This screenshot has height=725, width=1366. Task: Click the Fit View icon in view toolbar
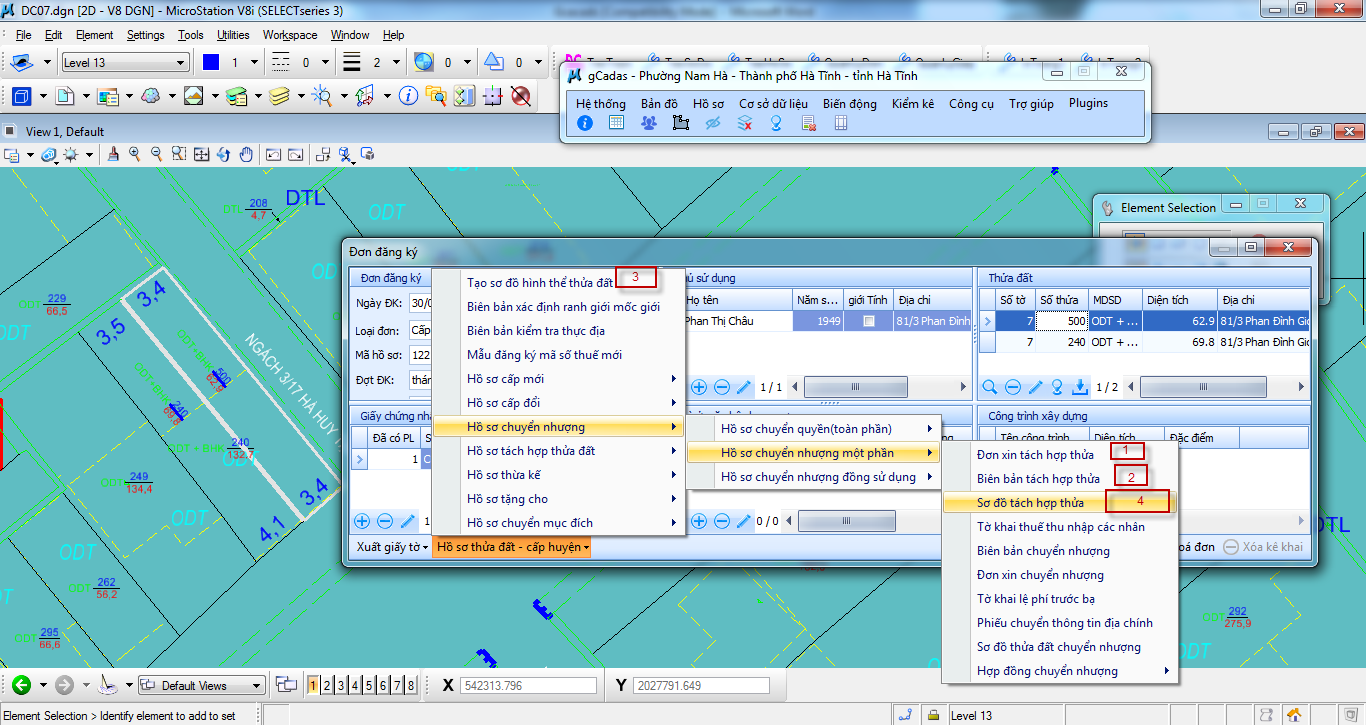[201, 155]
